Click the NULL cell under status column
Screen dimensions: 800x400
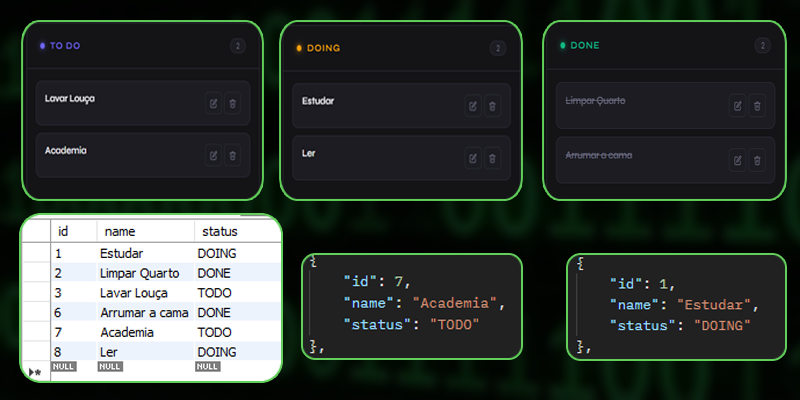point(208,366)
